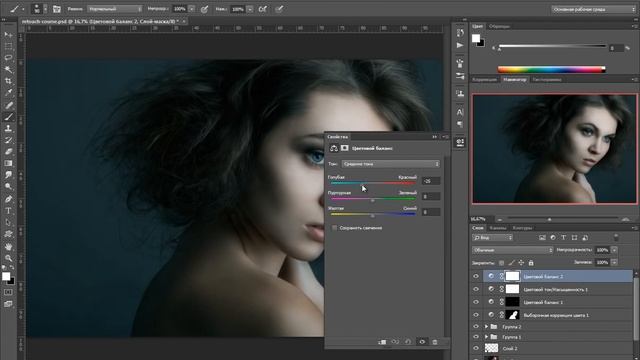Screen dimensions: 640x360
Task: Open the Тон dropdown in Properties
Action: click(391, 164)
